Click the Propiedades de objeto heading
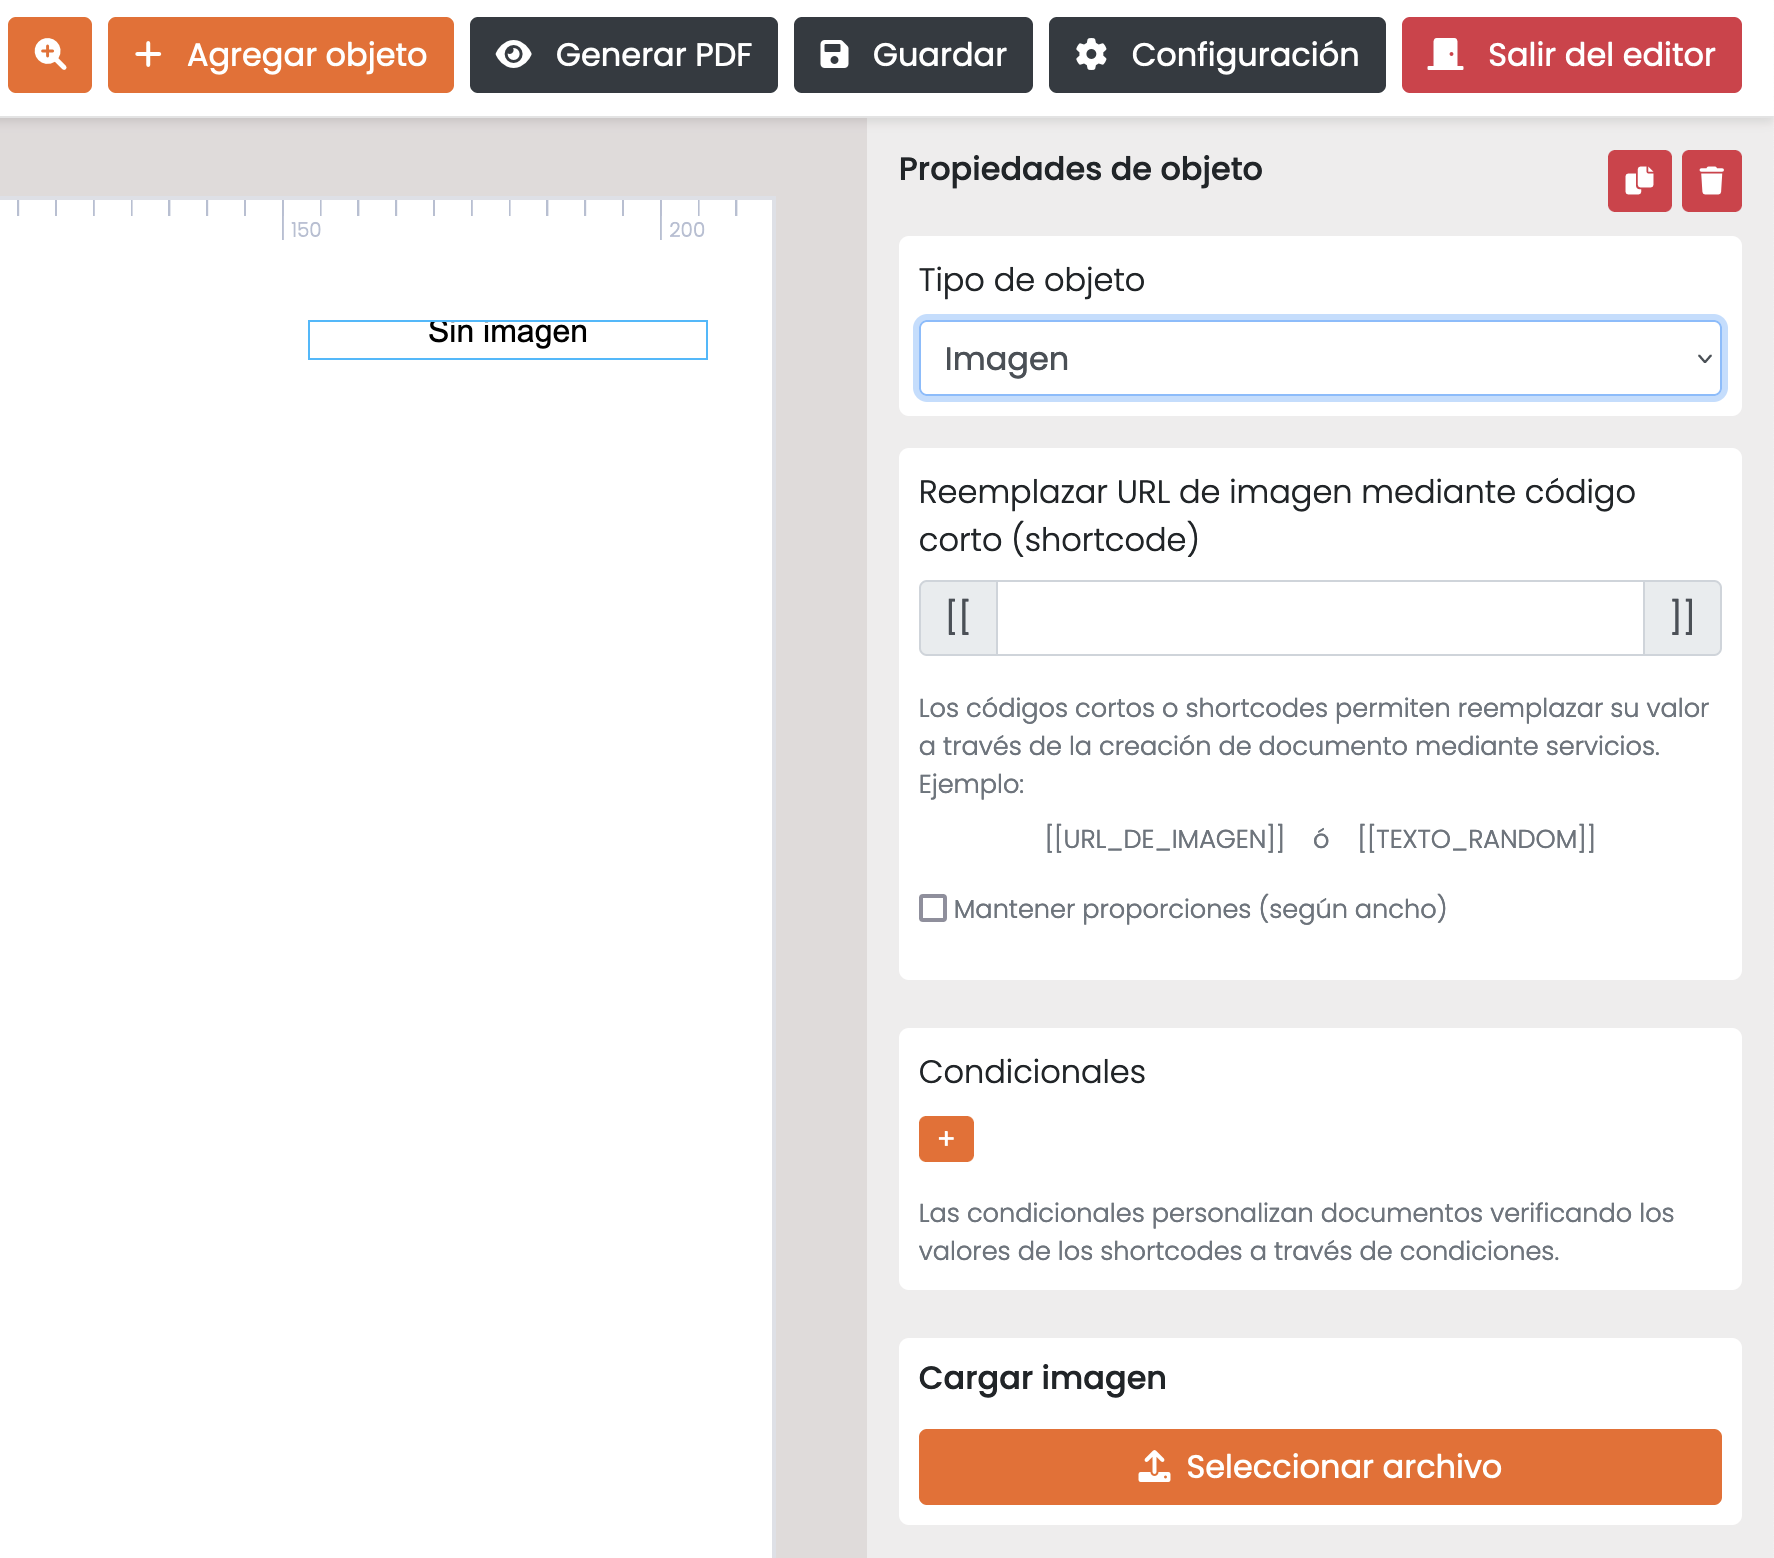This screenshot has width=1774, height=1558. [x=1080, y=169]
